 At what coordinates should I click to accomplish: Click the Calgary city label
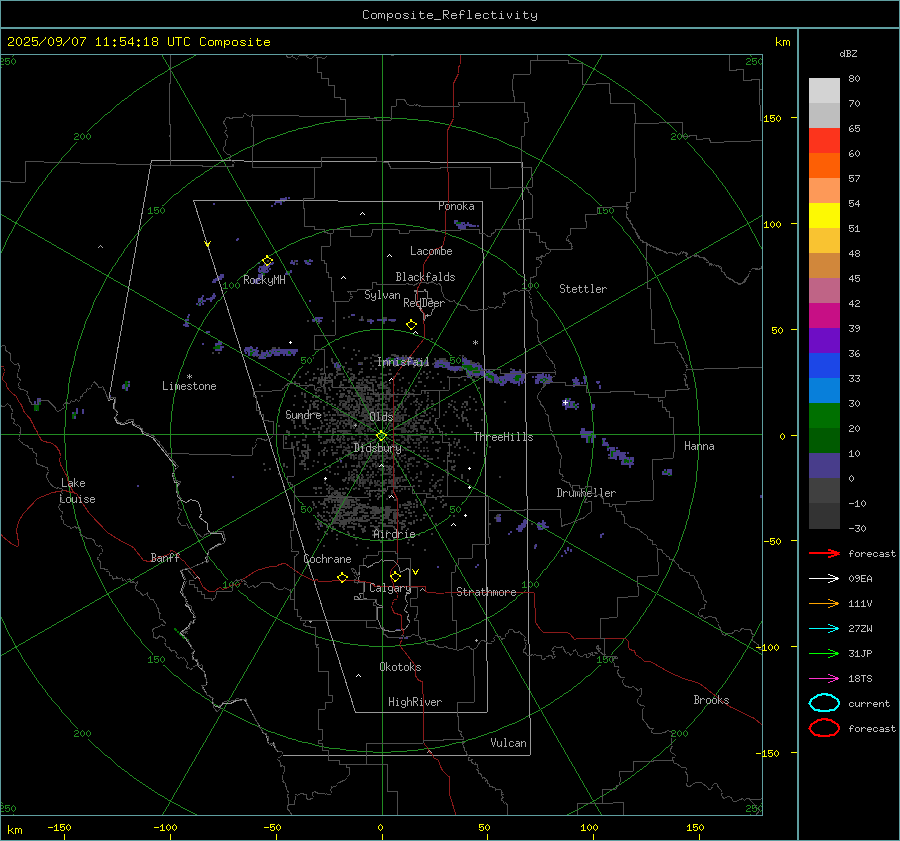(390, 588)
